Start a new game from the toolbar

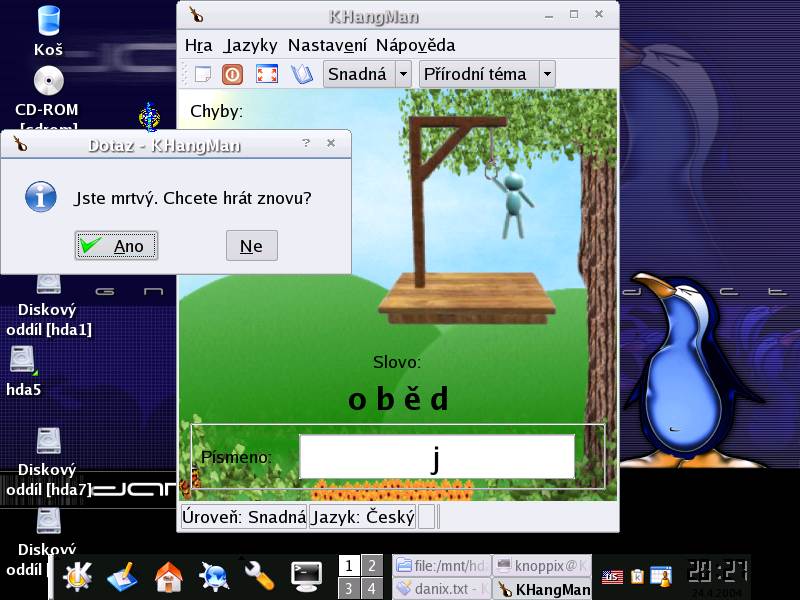(x=203, y=74)
